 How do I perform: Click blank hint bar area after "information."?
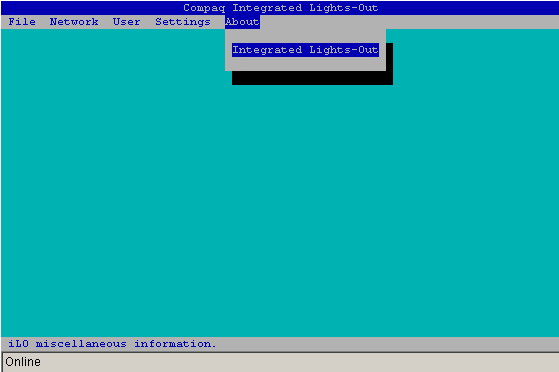(388, 344)
